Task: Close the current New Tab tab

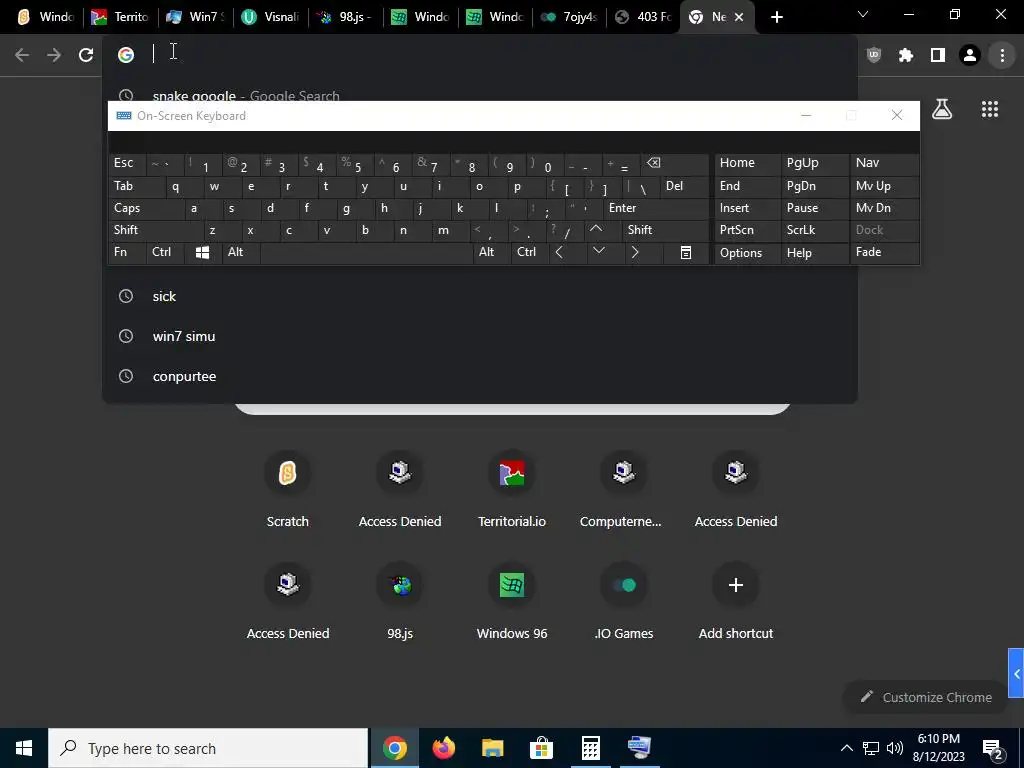Action: (x=739, y=17)
